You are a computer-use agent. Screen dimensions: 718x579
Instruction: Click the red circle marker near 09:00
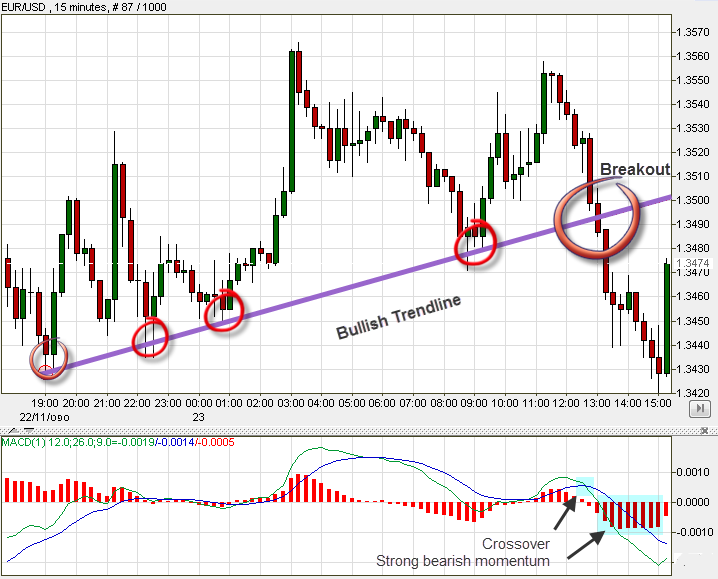pos(476,243)
